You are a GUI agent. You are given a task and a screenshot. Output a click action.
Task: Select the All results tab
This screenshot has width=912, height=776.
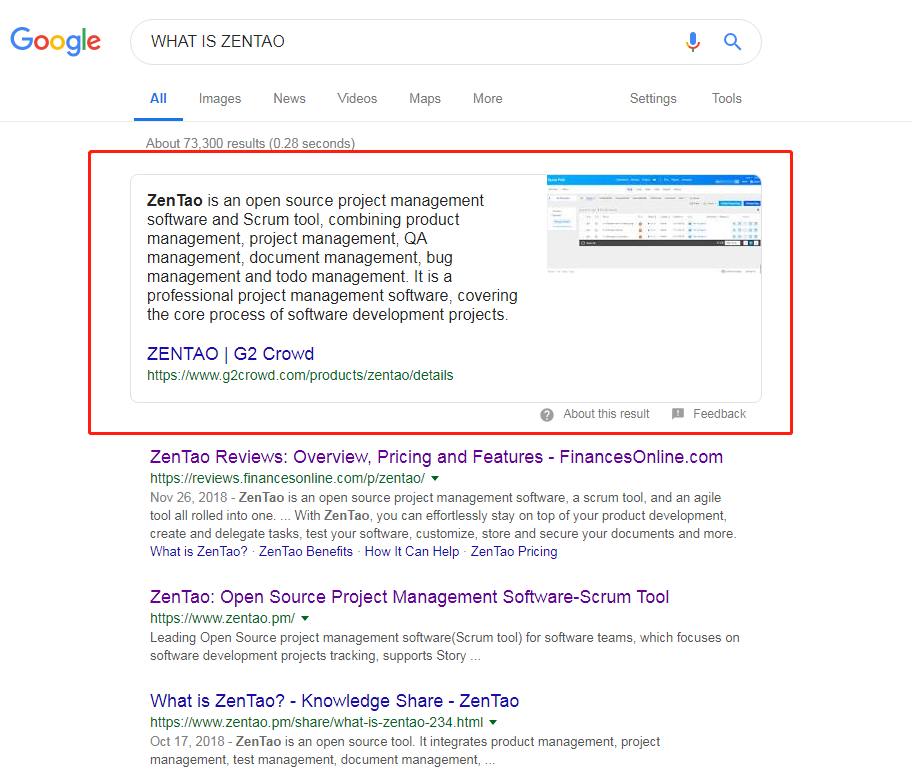pyautogui.click(x=158, y=99)
